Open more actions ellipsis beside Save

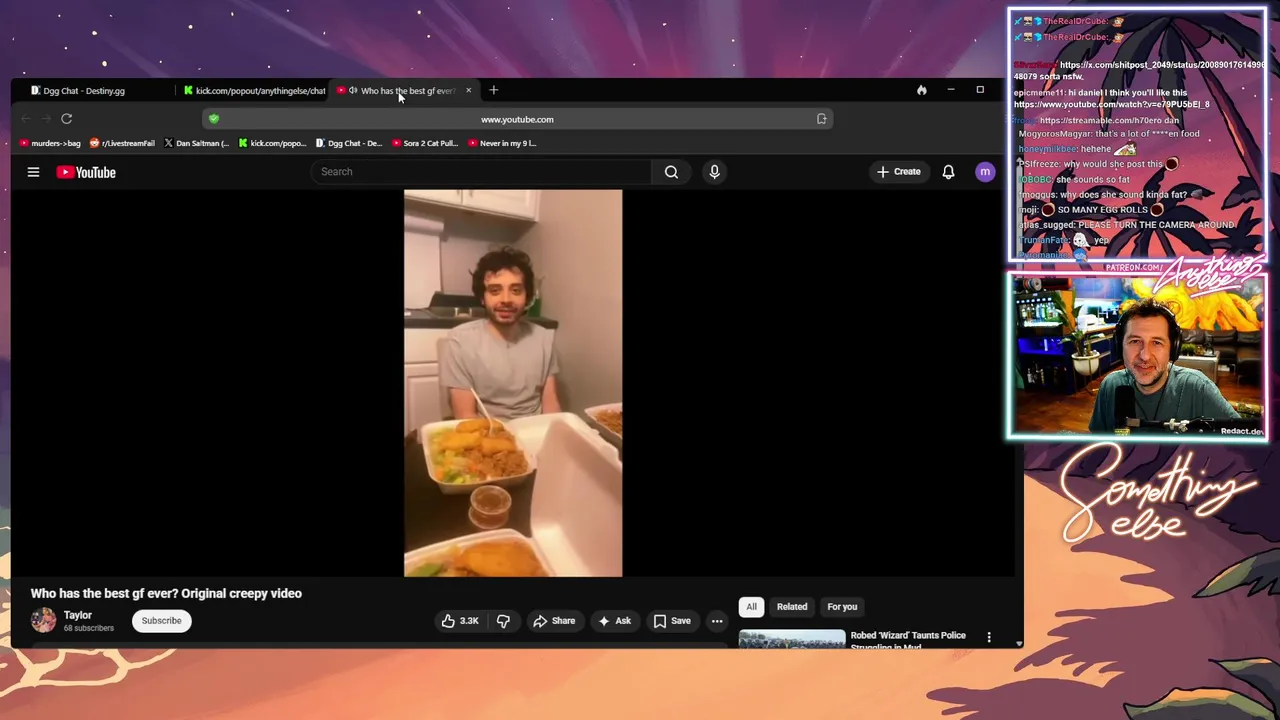tap(717, 621)
